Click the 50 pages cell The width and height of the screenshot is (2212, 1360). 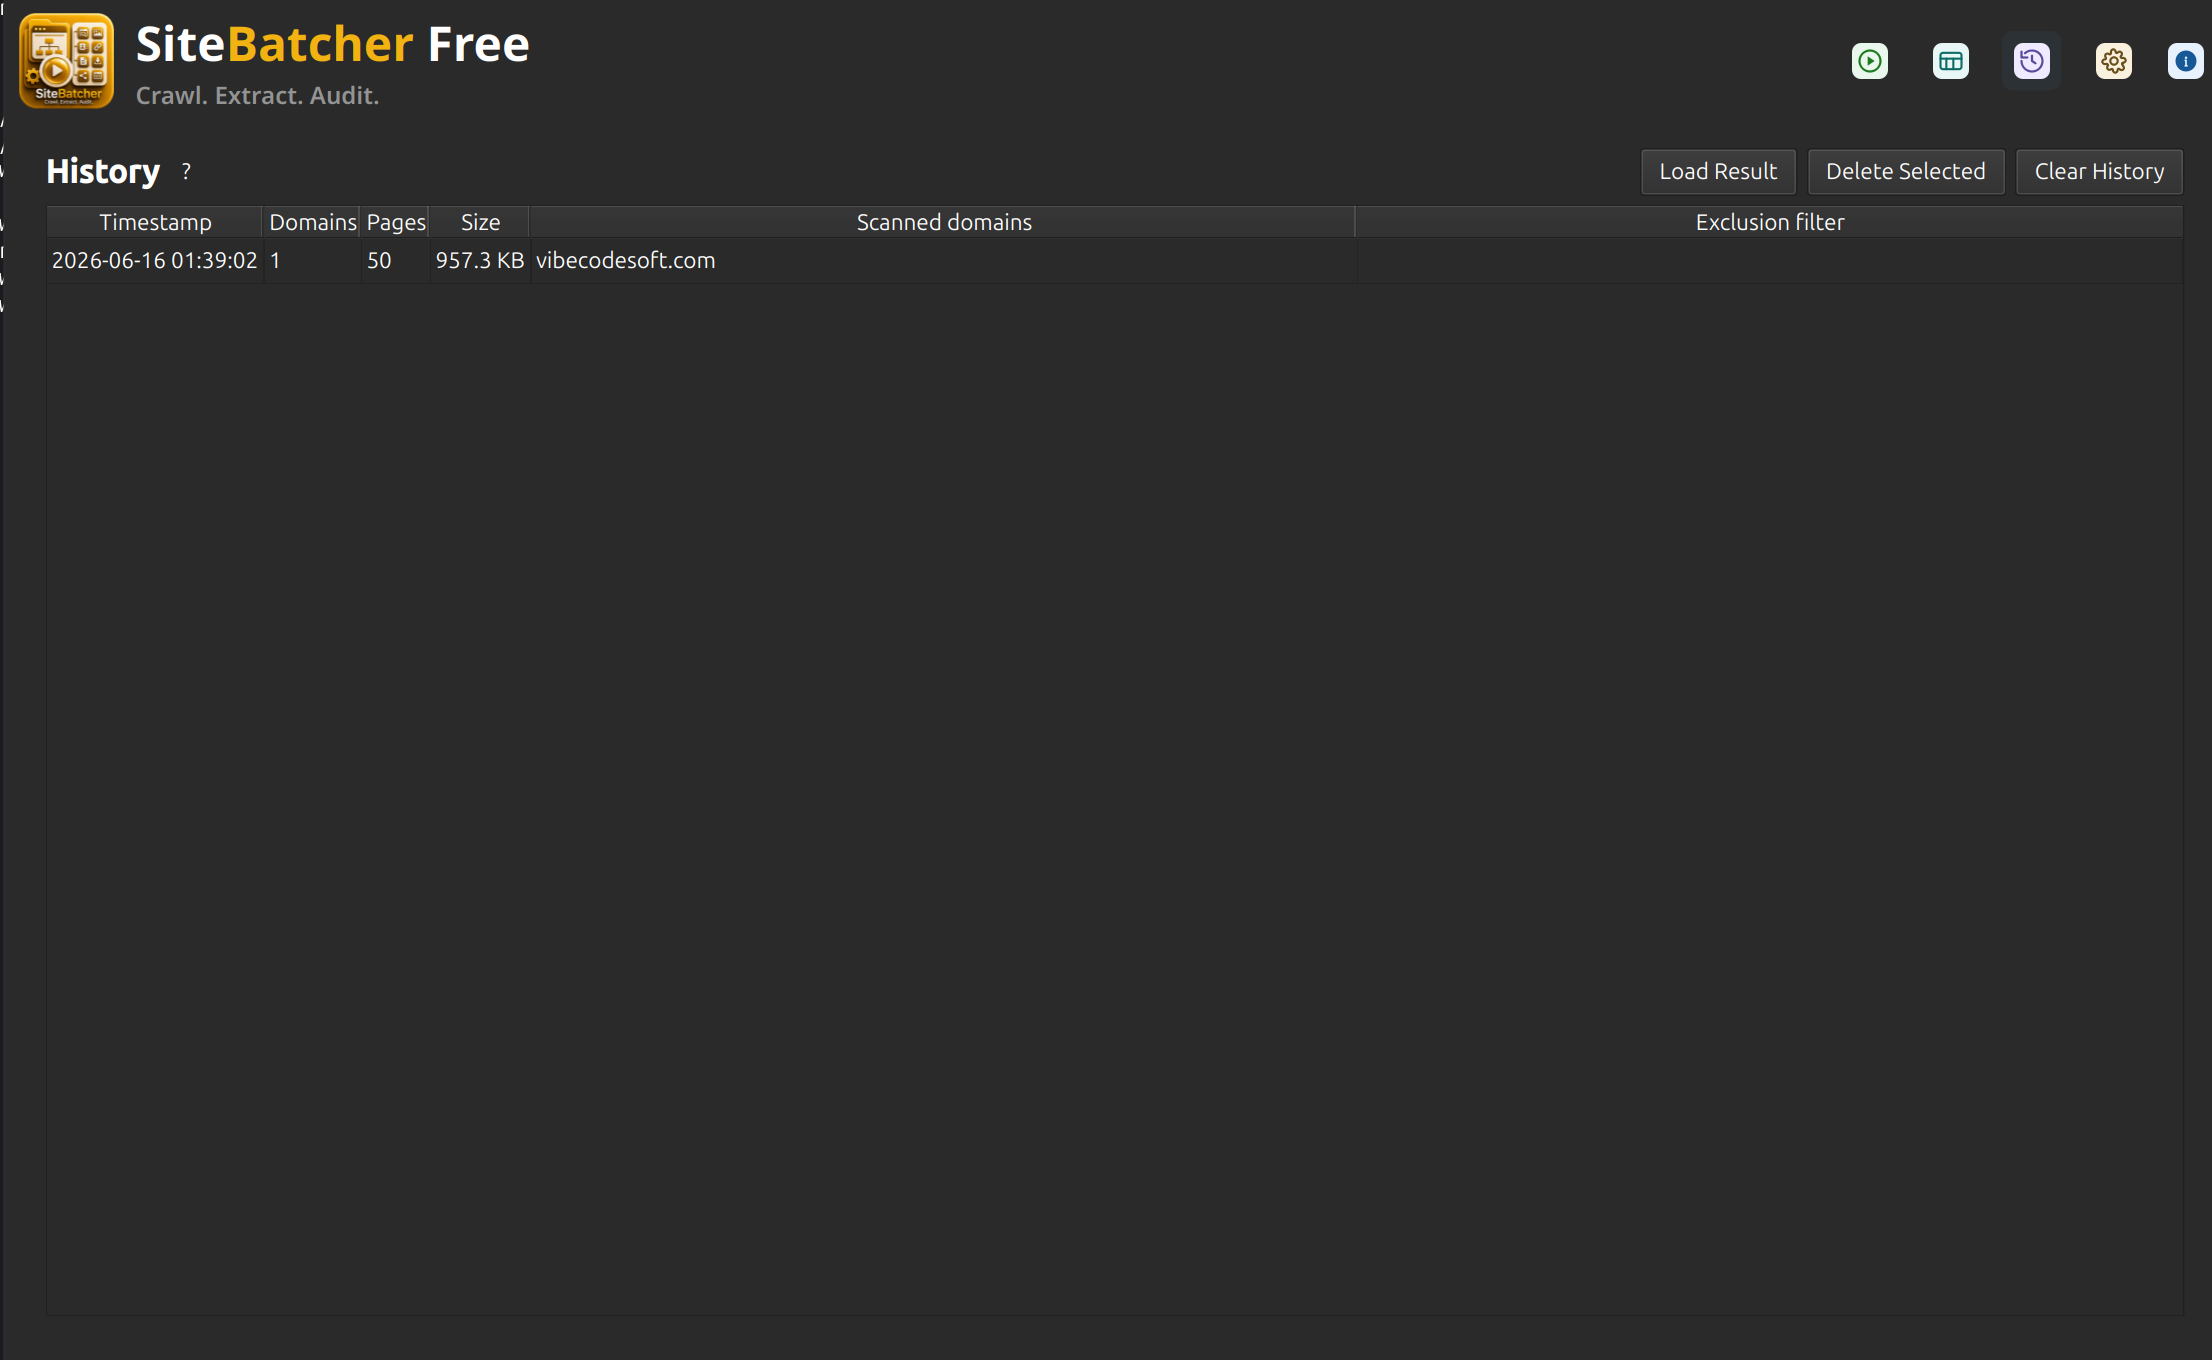[x=395, y=260]
